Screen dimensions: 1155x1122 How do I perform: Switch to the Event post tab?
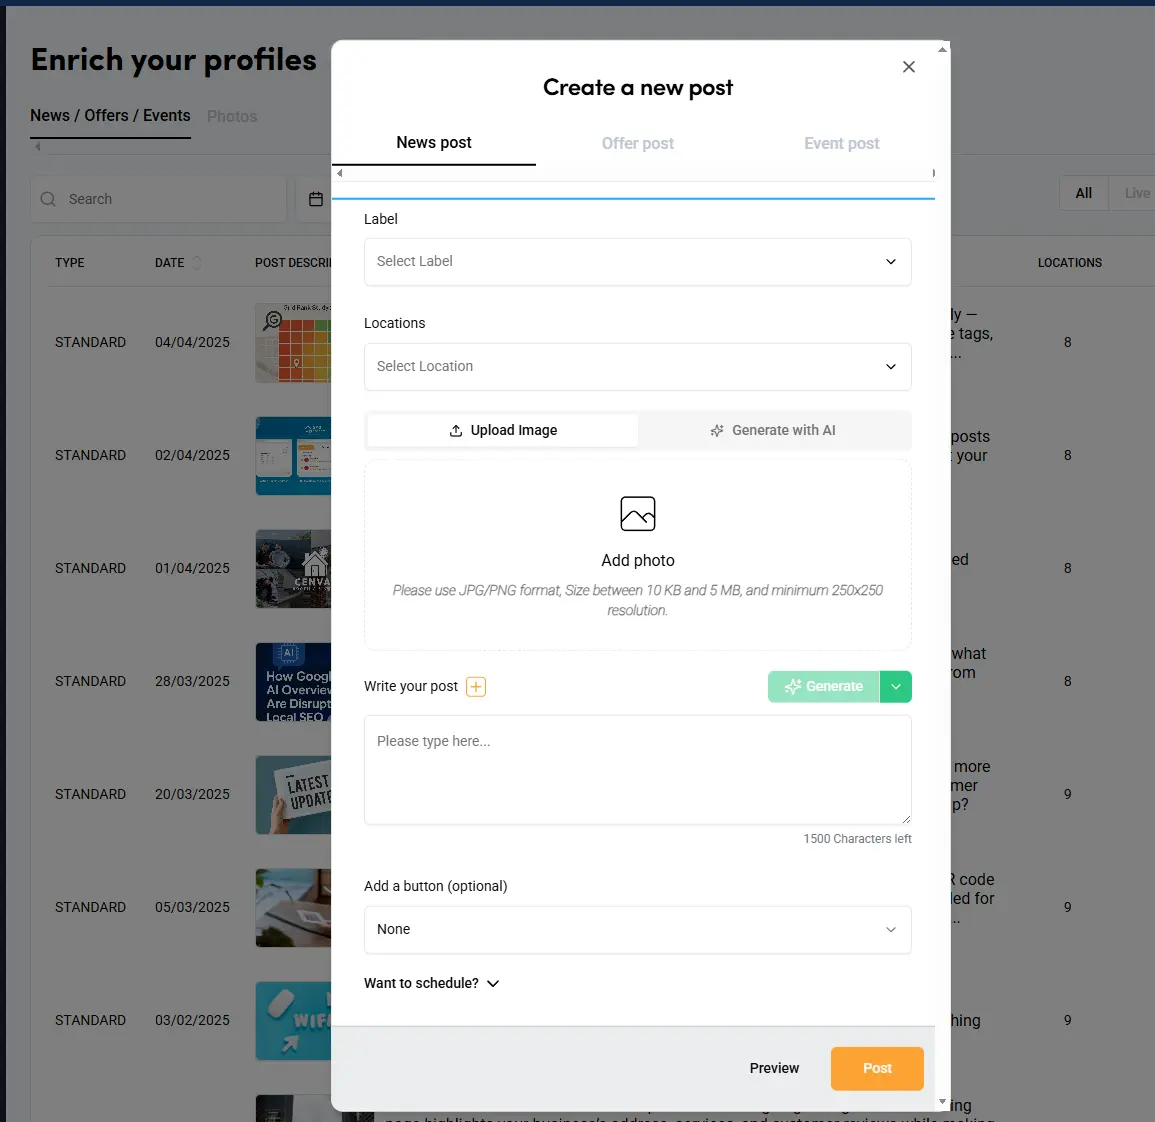pos(841,143)
